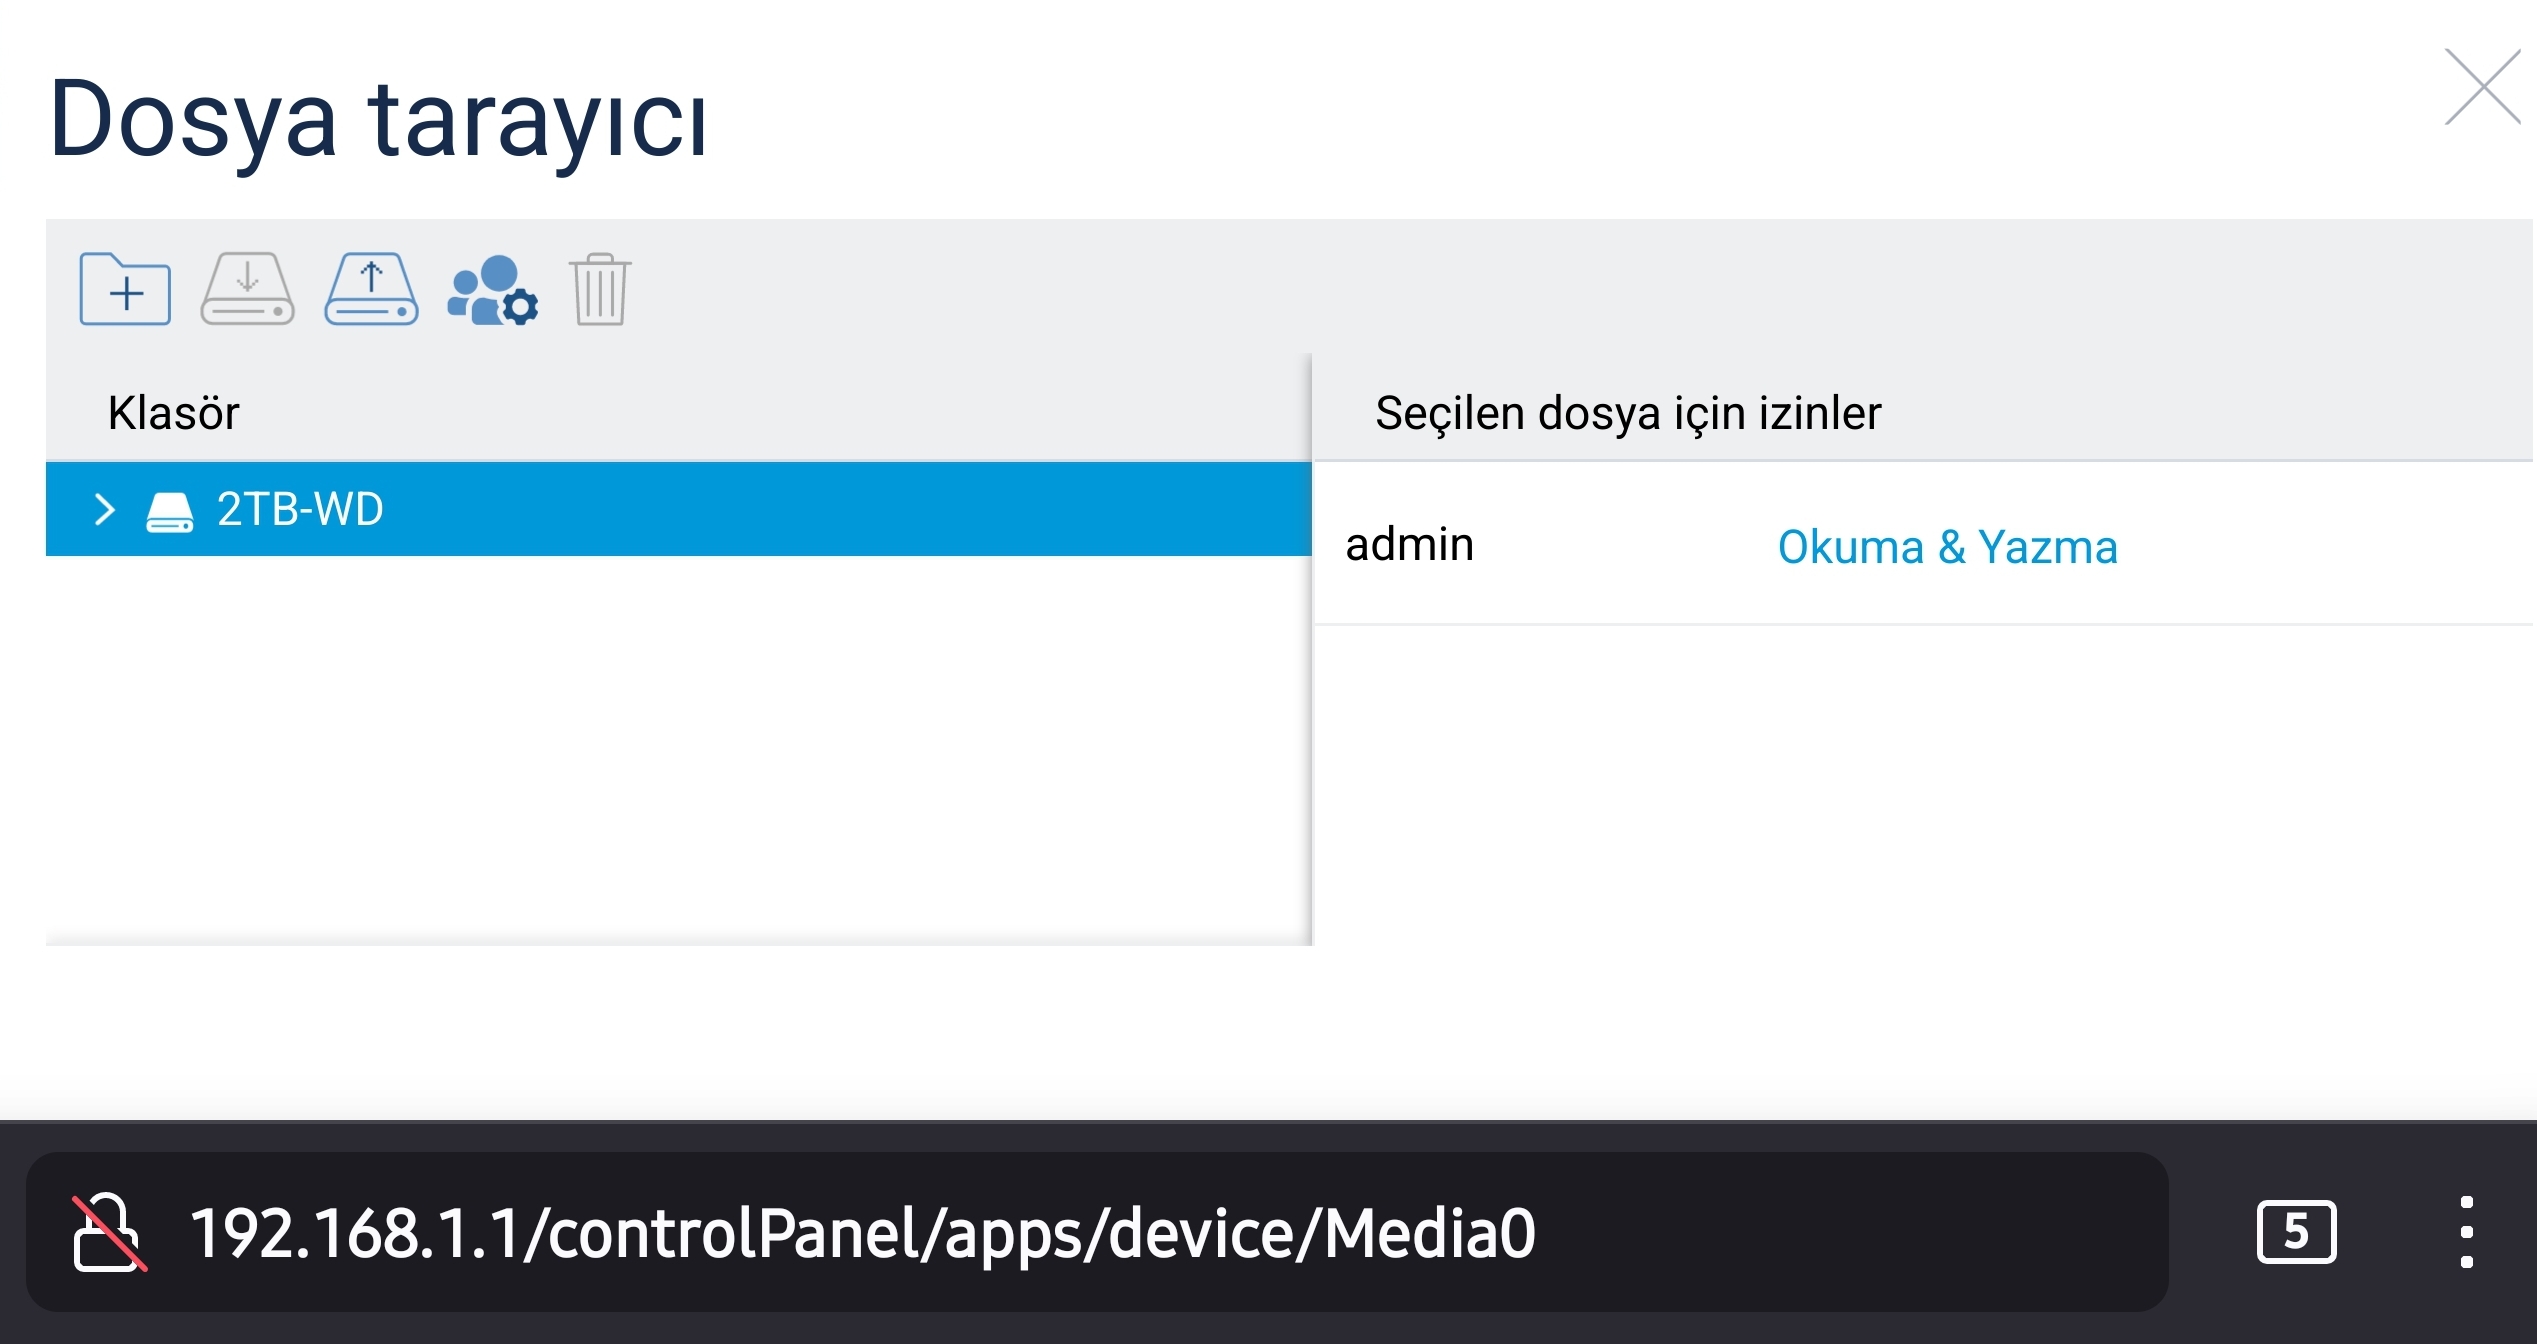The width and height of the screenshot is (2537, 1344).
Task: Select the 2TB-WD folder row
Action: click(x=678, y=509)
